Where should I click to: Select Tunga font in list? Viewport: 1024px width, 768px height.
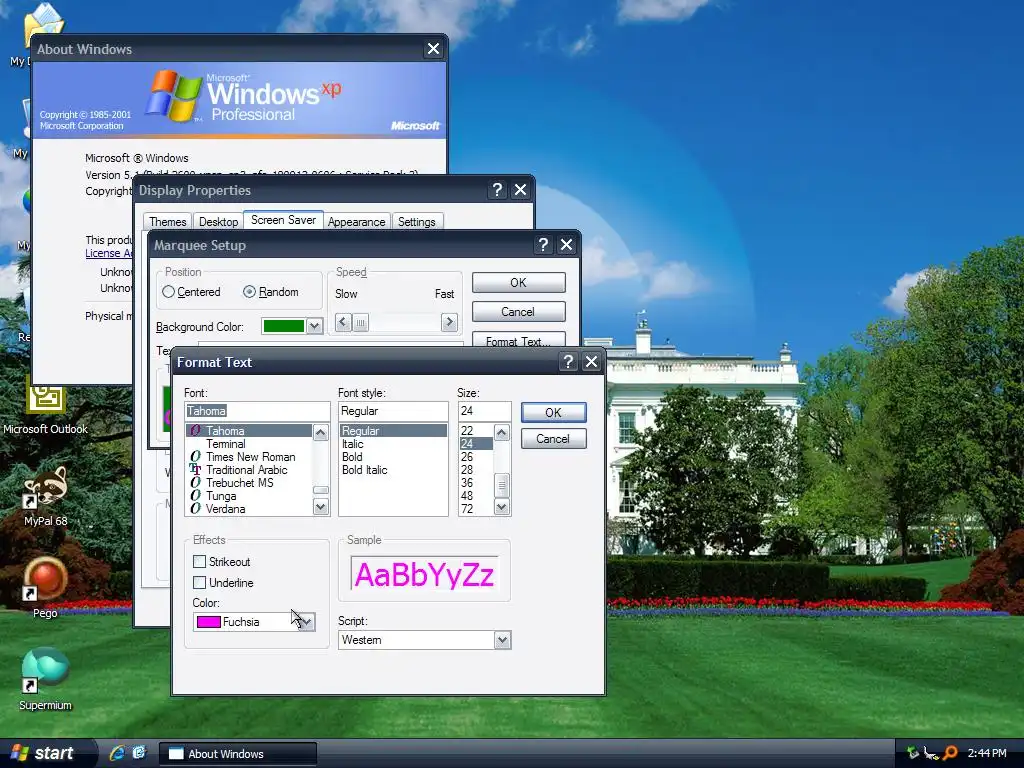pyautogui.click(x=221, y=496)
